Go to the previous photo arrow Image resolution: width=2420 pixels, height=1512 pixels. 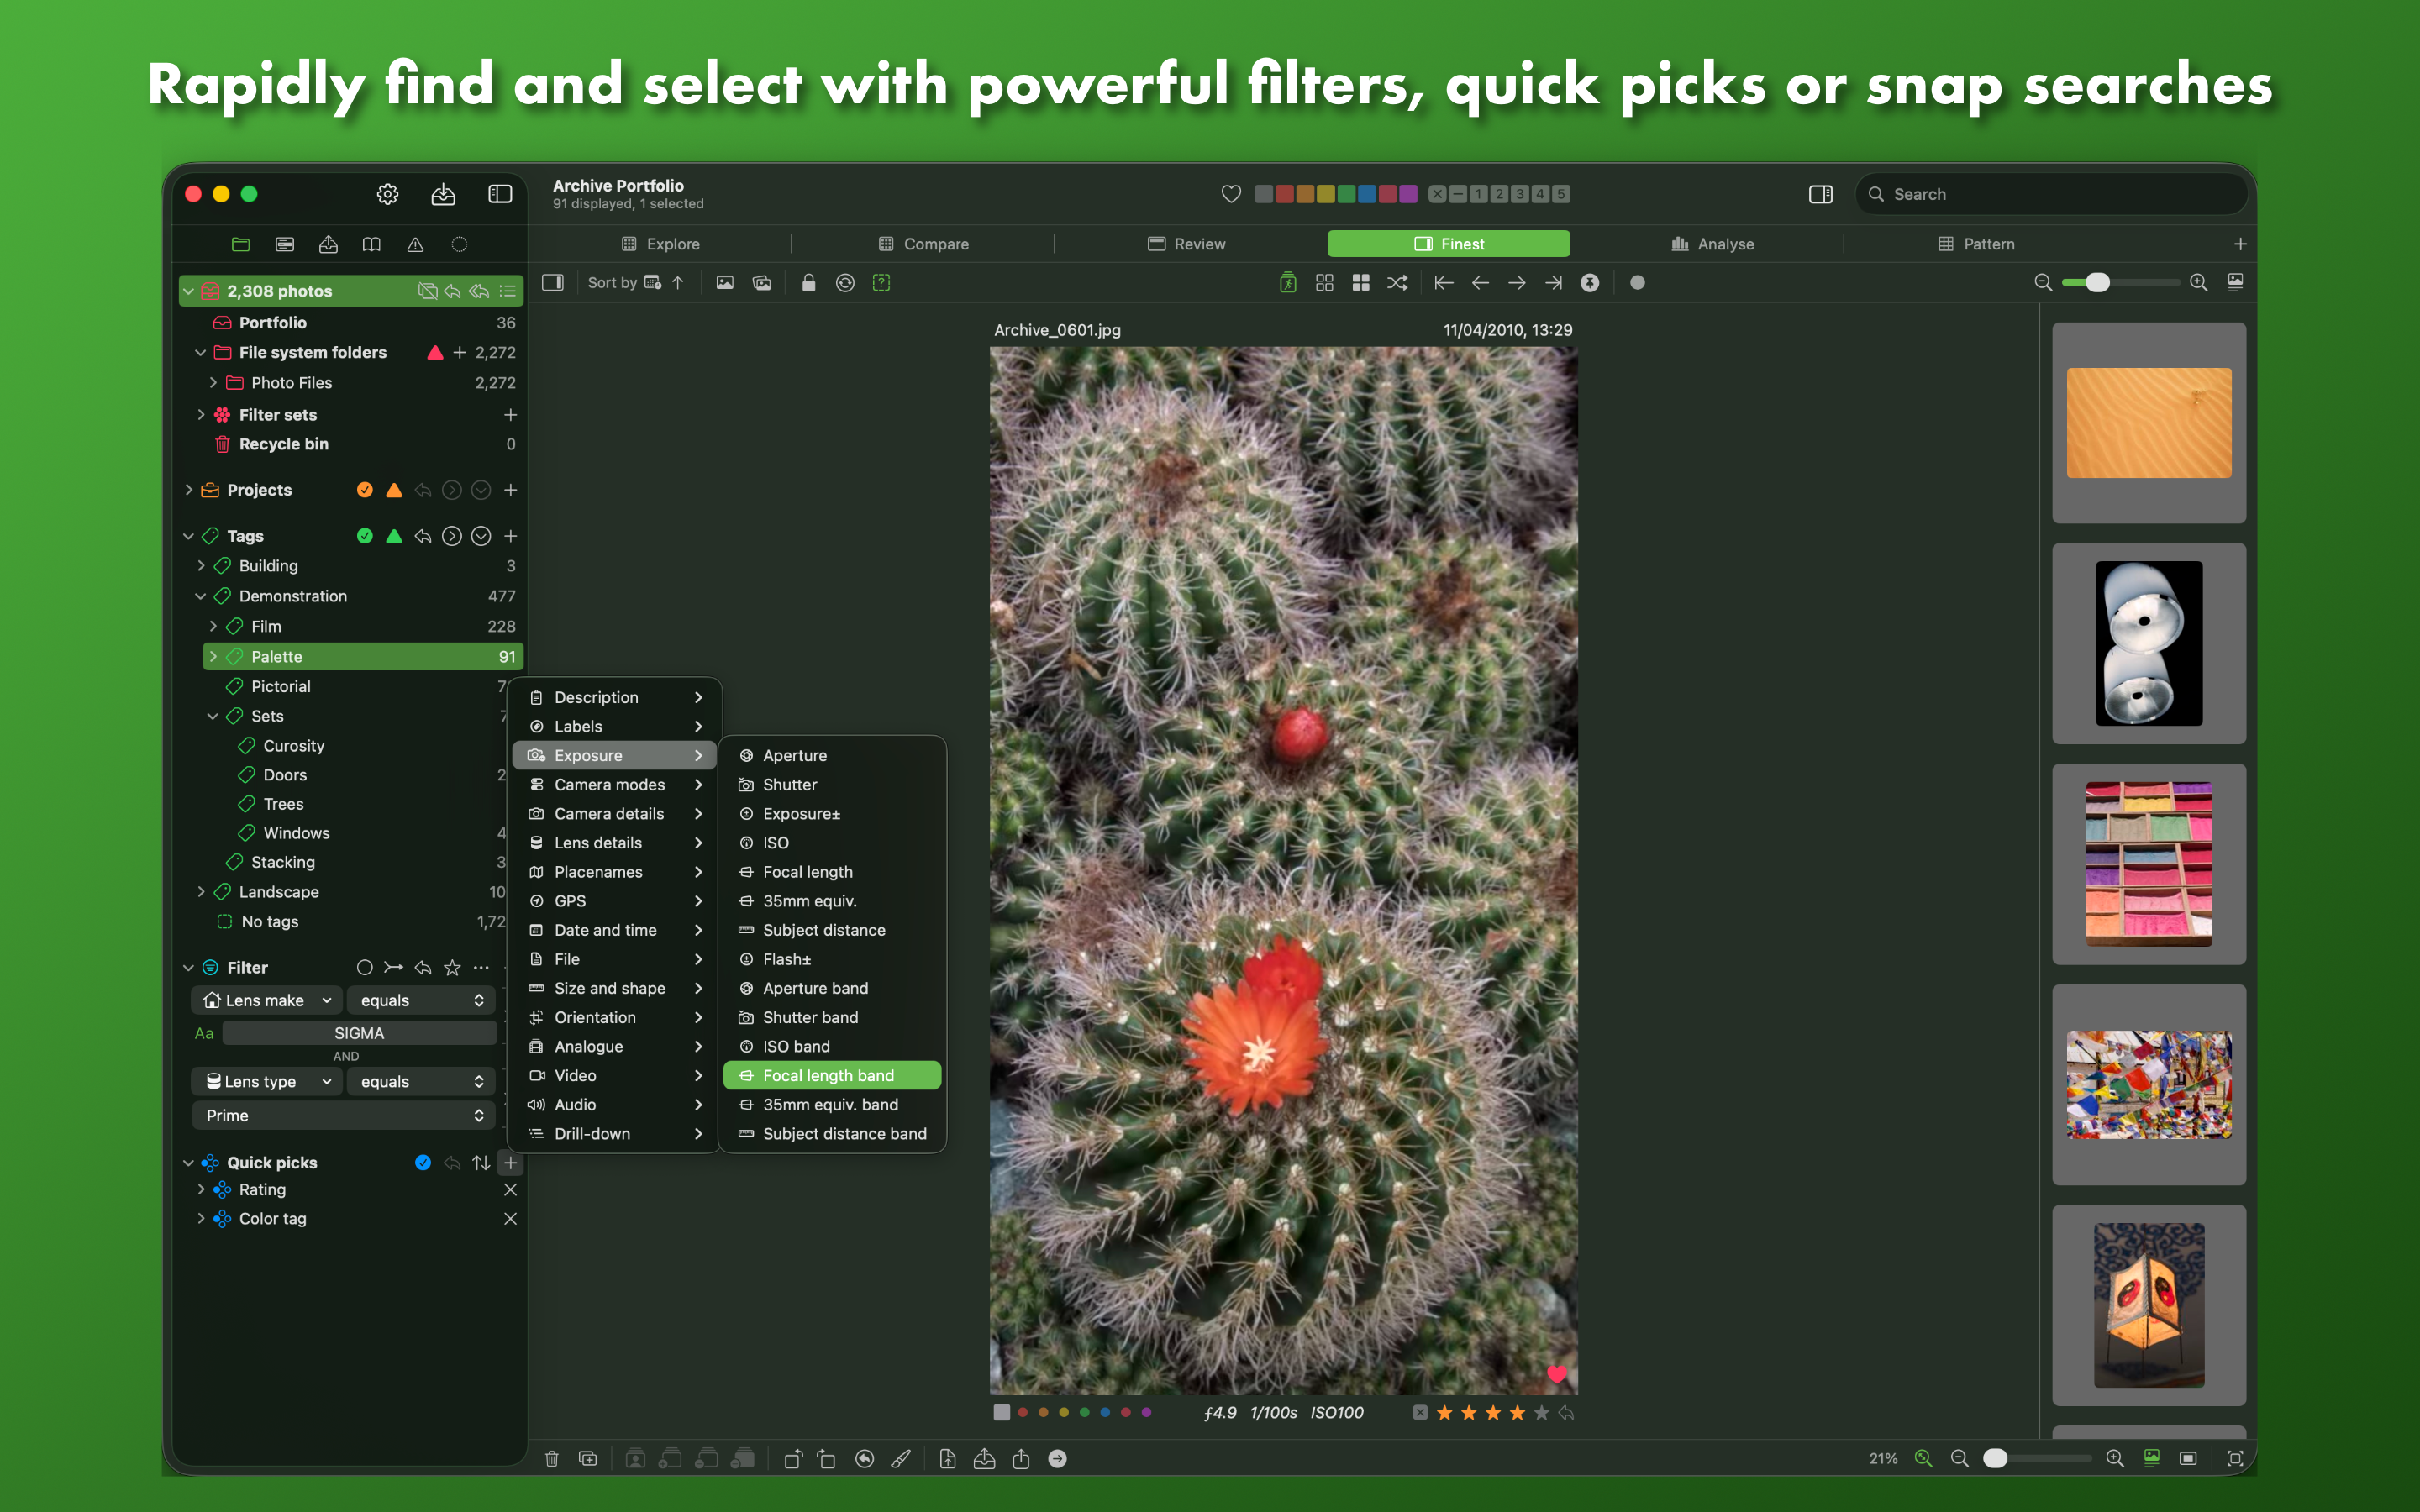click(x=1480, y=283)
